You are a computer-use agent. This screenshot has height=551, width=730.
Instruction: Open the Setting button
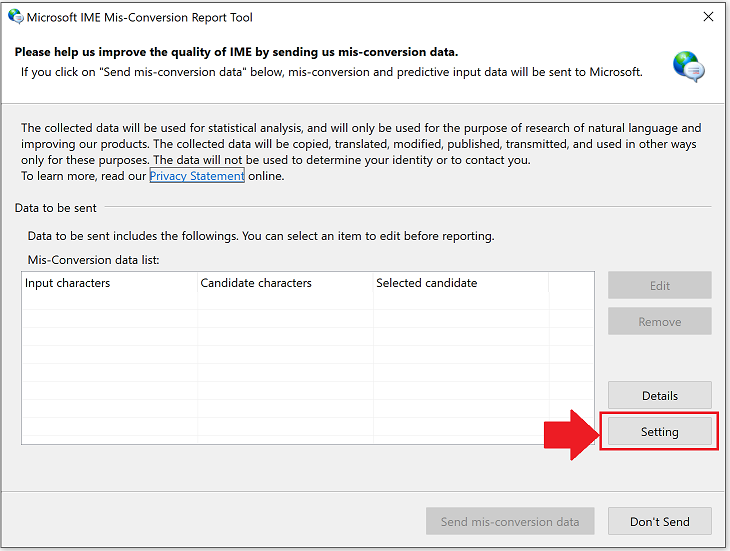pos(659,431)
